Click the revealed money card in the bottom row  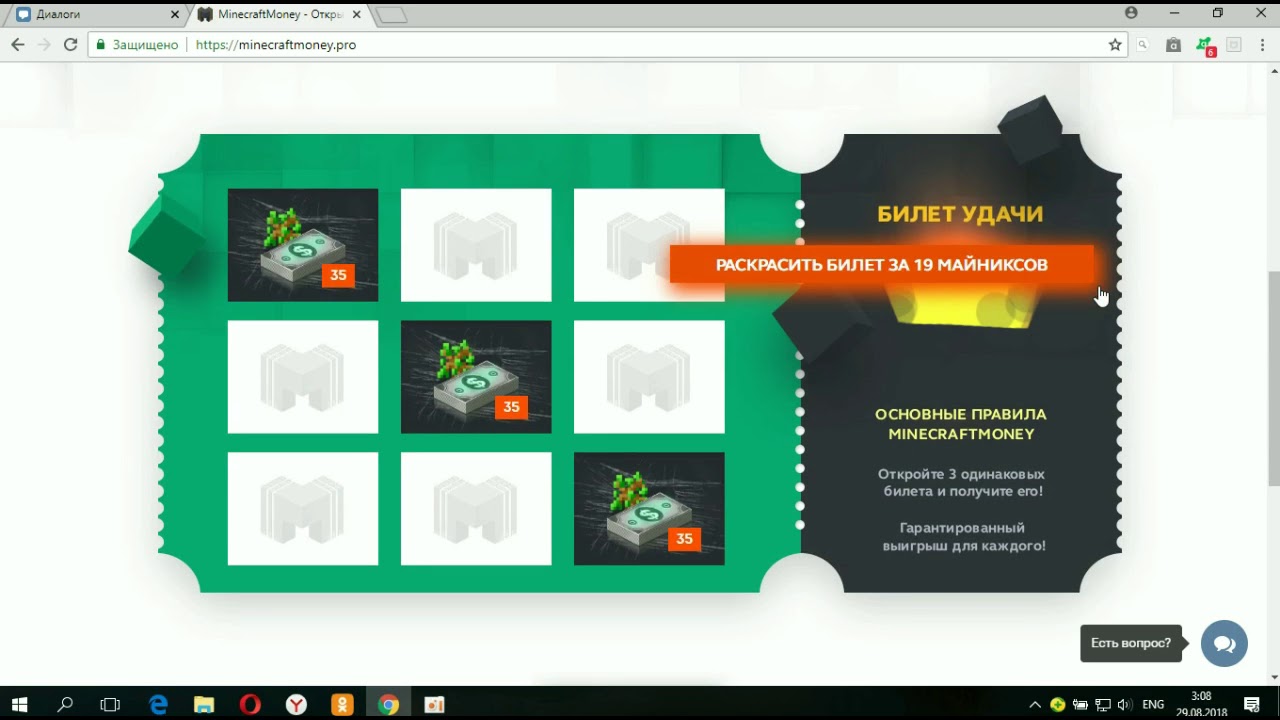click(x=649, y=509)
